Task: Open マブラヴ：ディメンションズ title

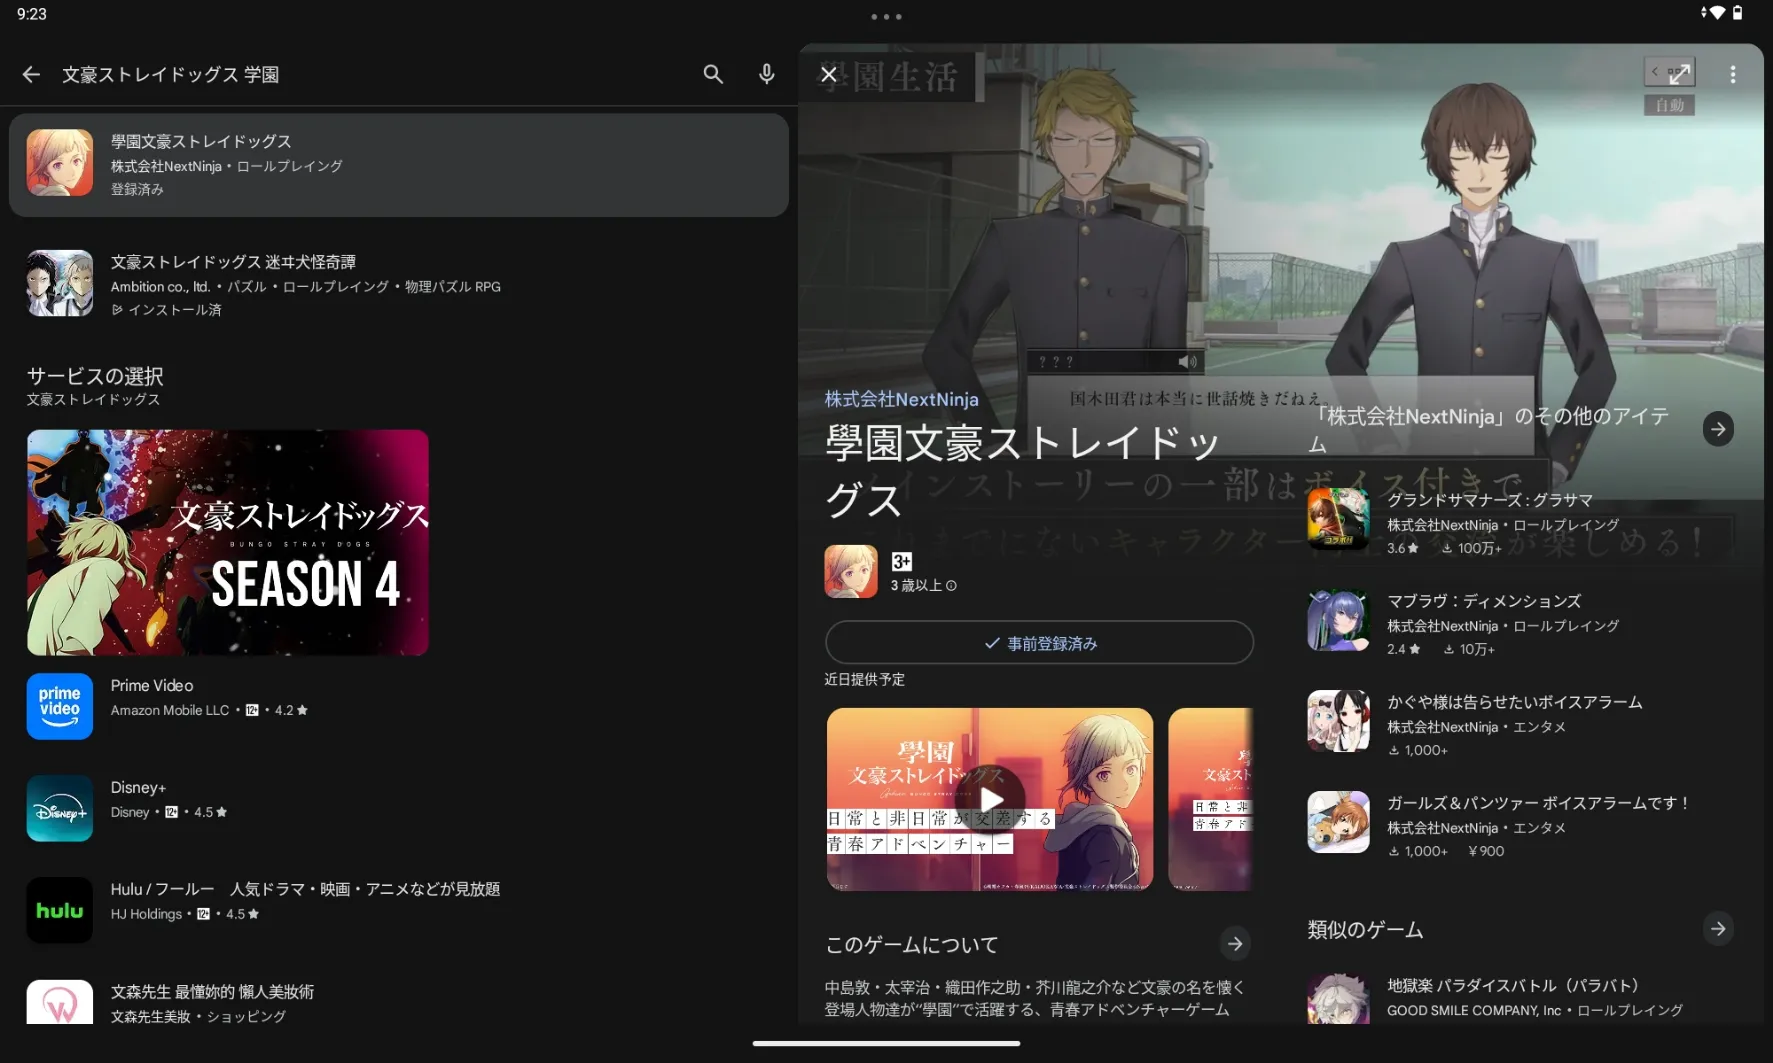Action: pos(1484,601)
